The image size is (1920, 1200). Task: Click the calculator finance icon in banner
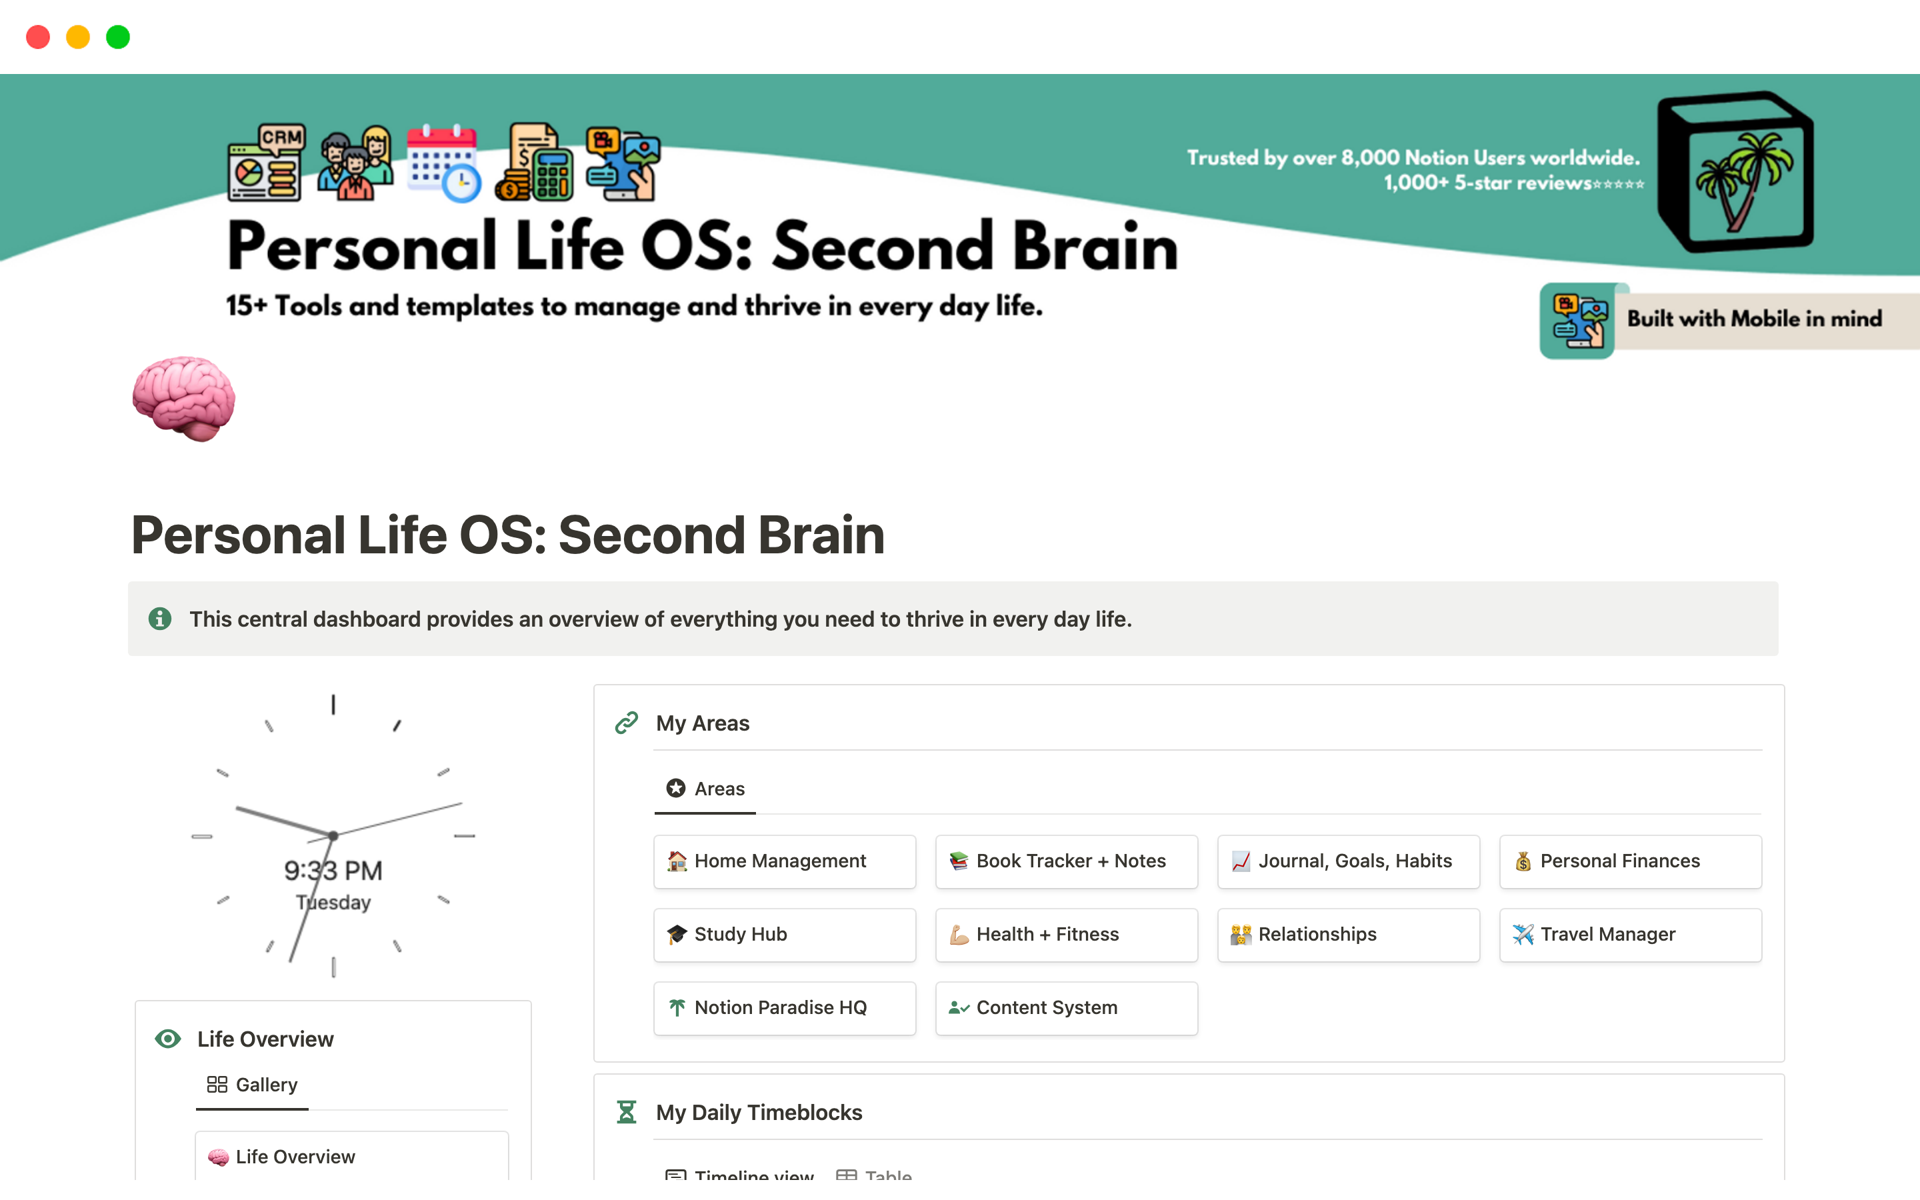[533, 163]
